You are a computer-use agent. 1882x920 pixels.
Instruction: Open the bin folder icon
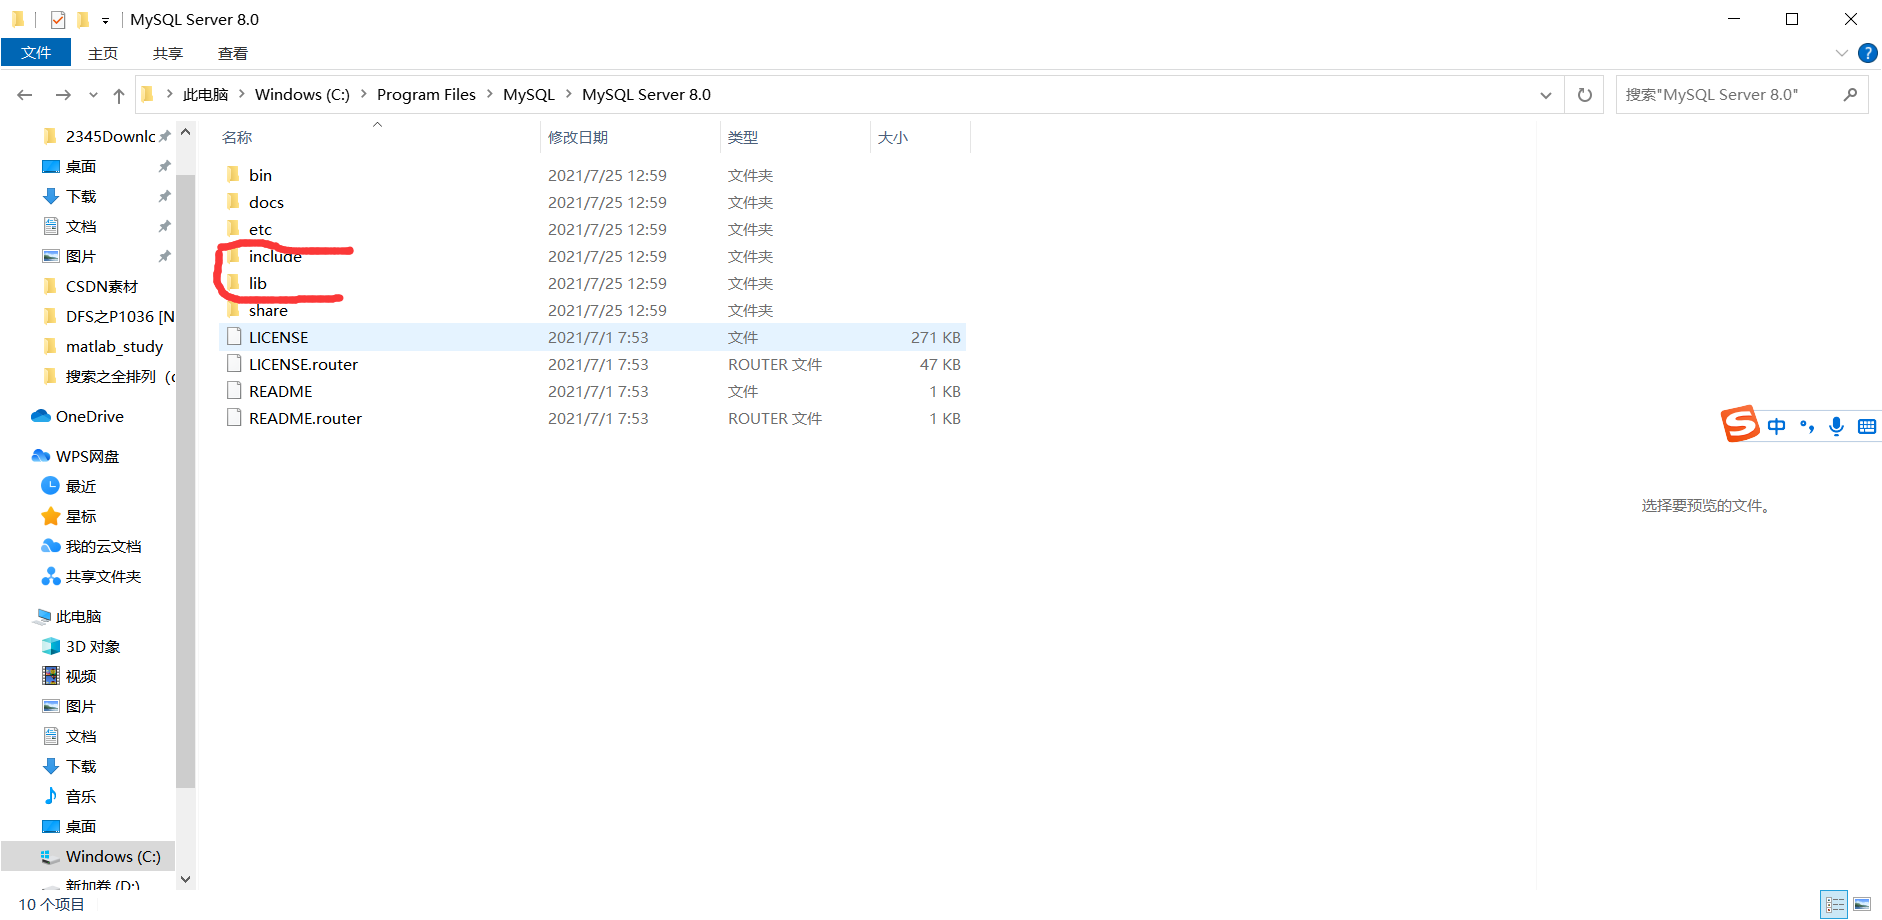(x=233, y=175)
